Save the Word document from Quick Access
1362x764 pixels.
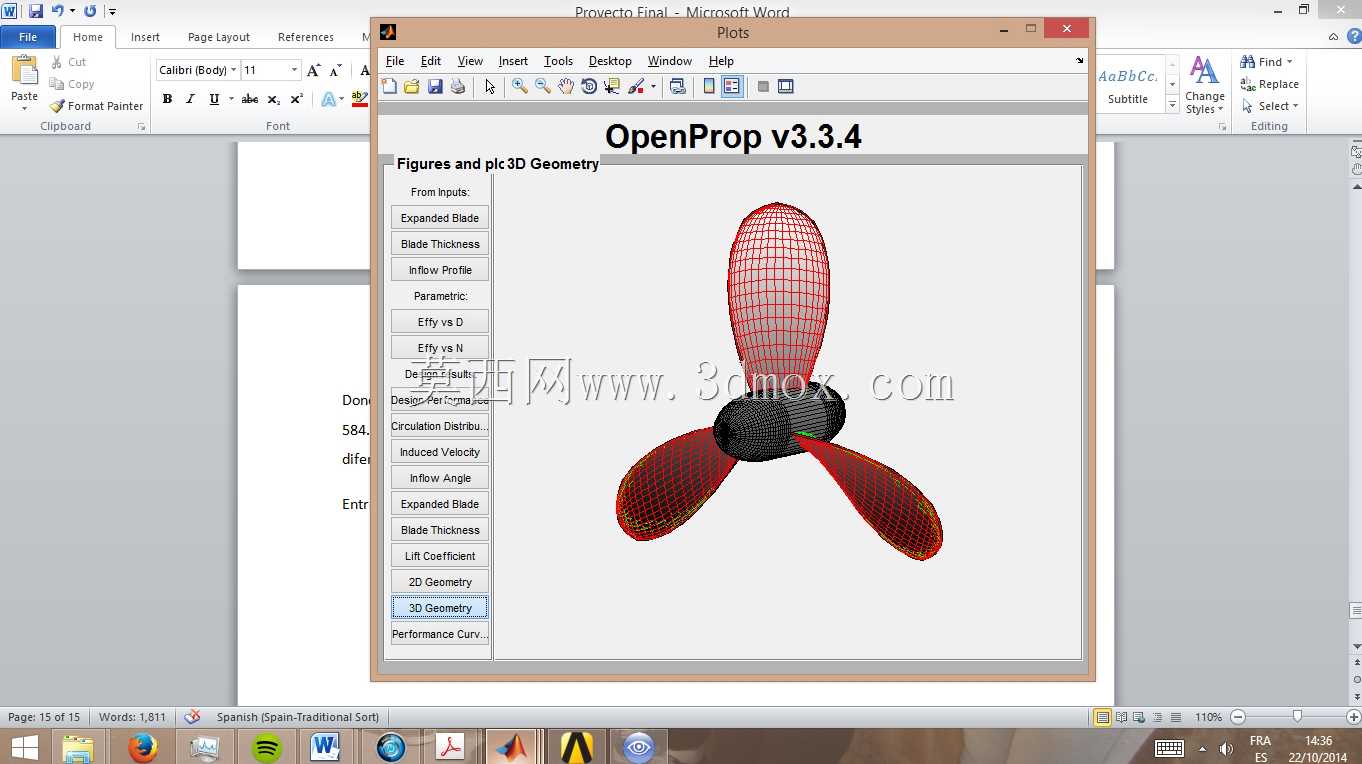click(36, 11)
